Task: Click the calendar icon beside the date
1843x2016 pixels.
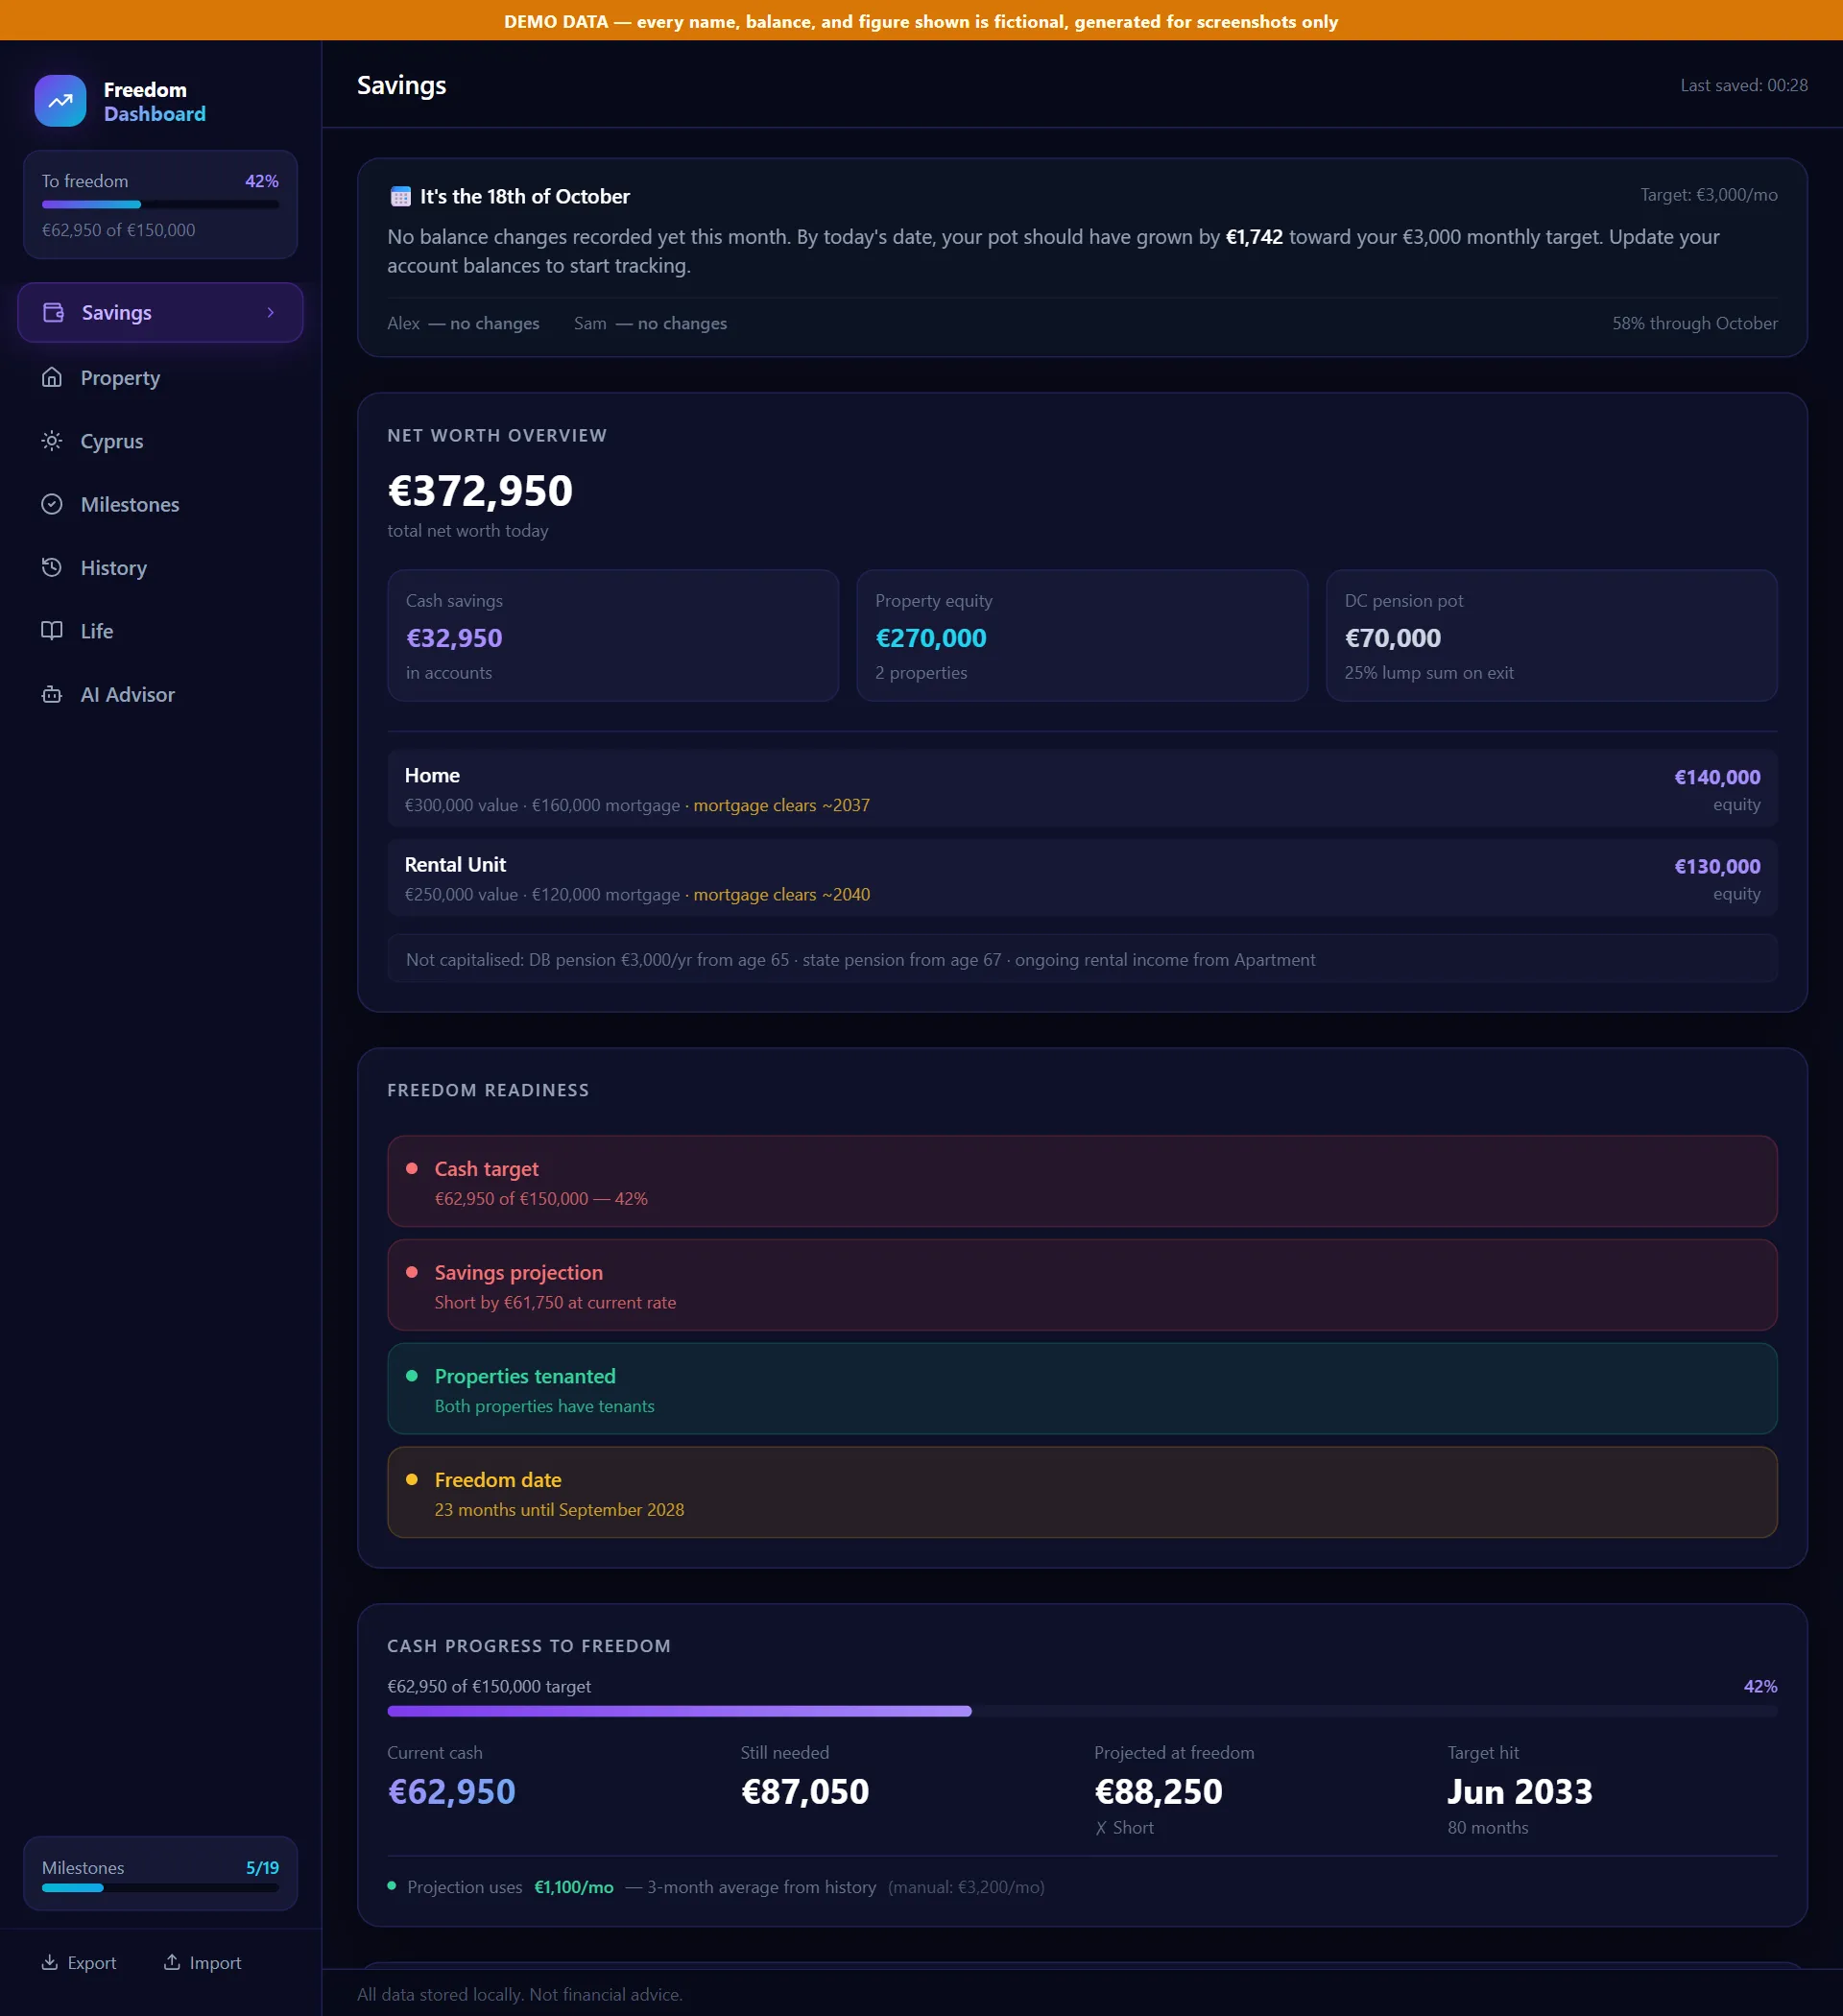Action: pyautogui.click(x=400, y=196)
